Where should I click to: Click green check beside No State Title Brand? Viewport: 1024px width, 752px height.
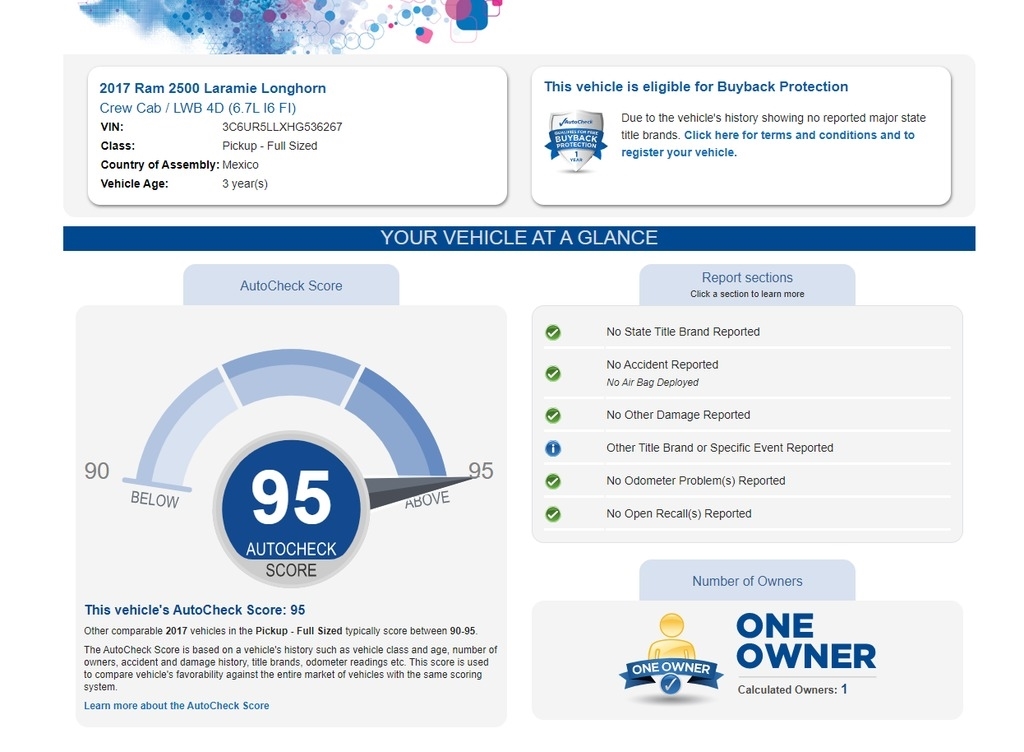click(x=553, y=332)
